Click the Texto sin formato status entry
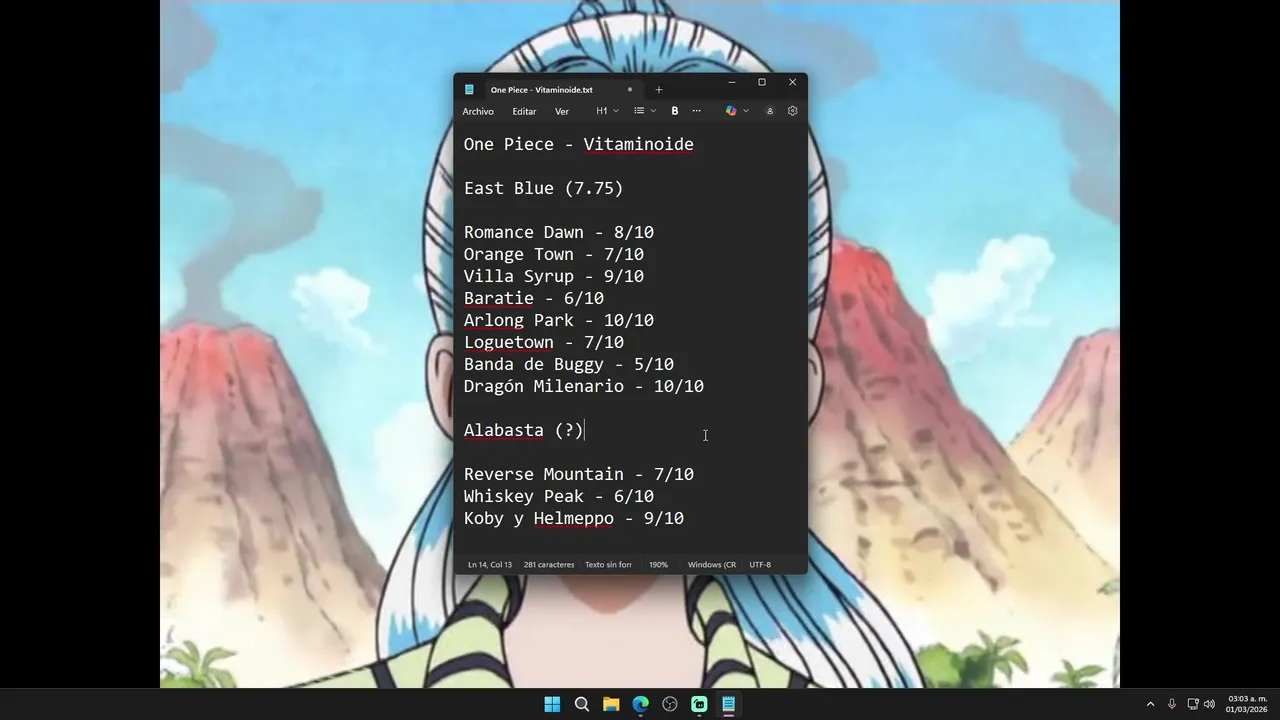The width and height of the screenshot is (1280, 720). pos(608,565)
